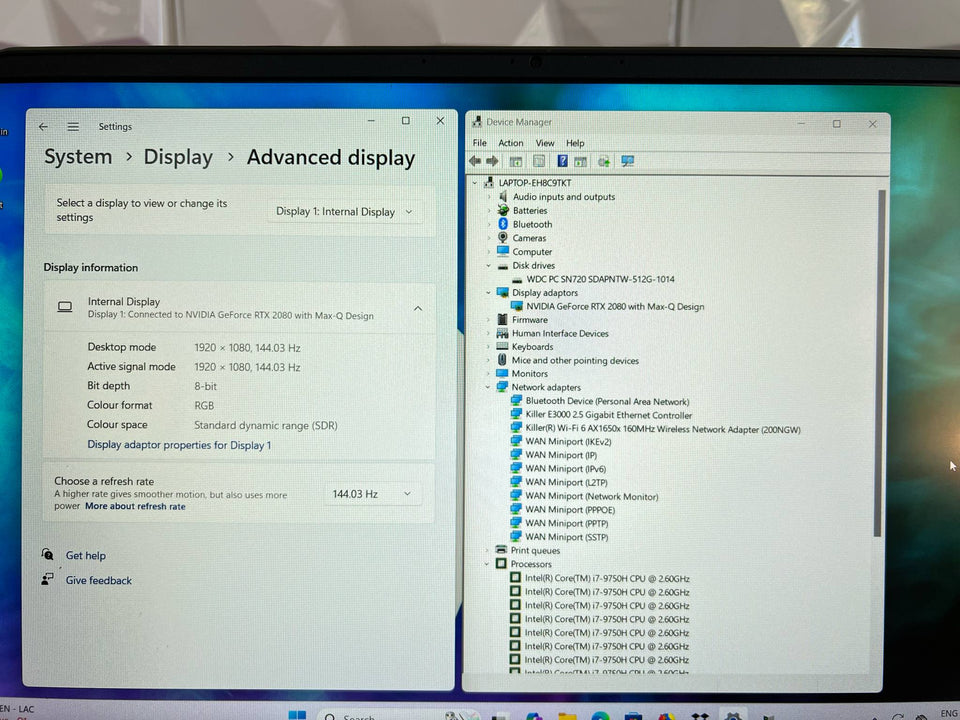960x720 pixels.
Task: Click the Firmware category icon
Action: (503, 319)
